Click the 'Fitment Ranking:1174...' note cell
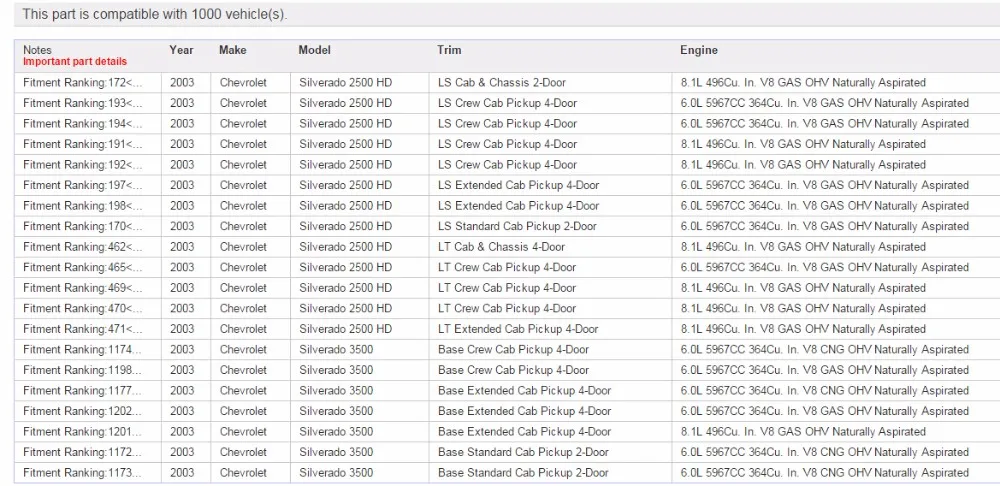 pyautogui.click(x=88, y=350)
